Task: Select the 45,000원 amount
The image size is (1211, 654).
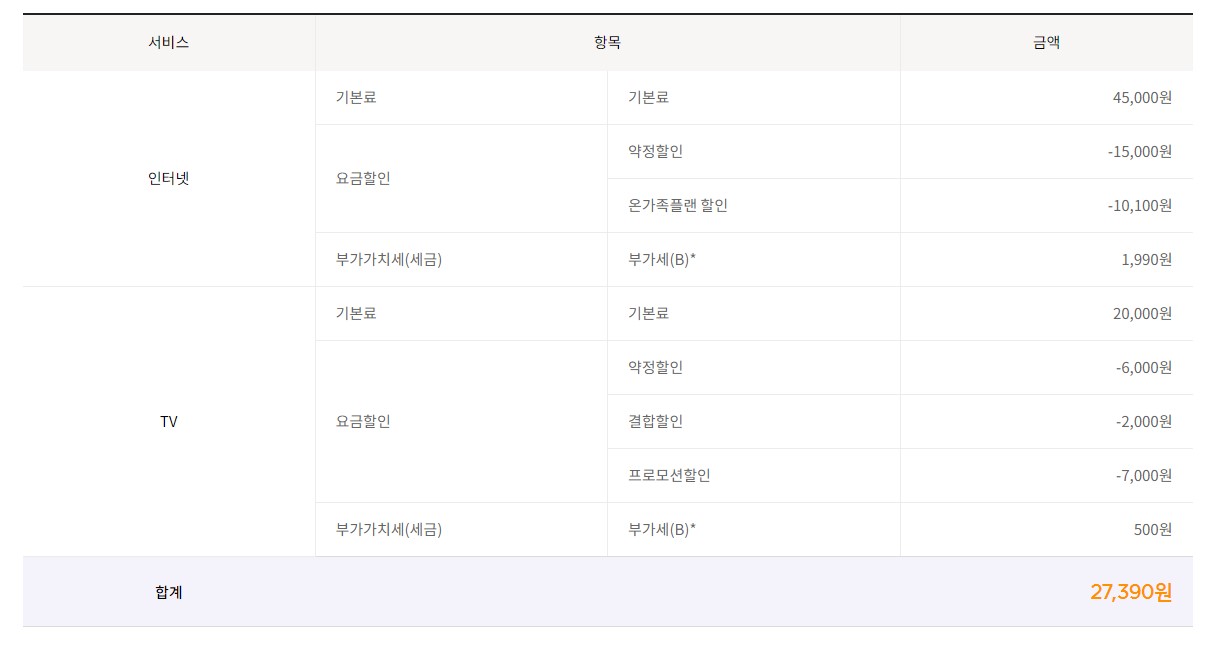Action: [1141, 98]
